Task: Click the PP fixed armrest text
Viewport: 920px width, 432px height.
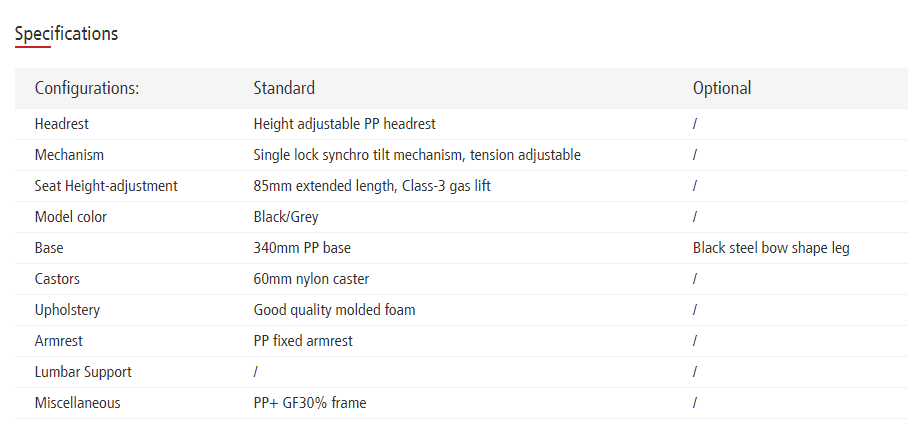Action: tap(303, 341)
